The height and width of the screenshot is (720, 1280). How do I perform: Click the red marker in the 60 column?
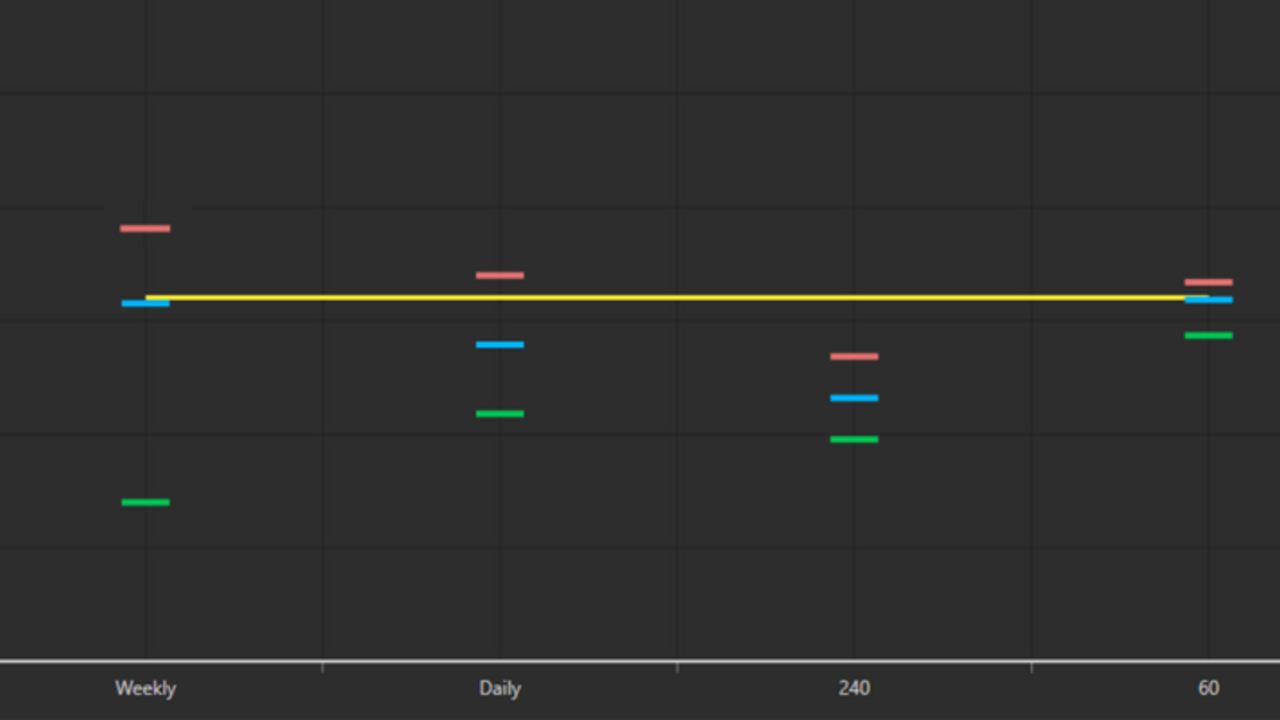pos(1208,282)
